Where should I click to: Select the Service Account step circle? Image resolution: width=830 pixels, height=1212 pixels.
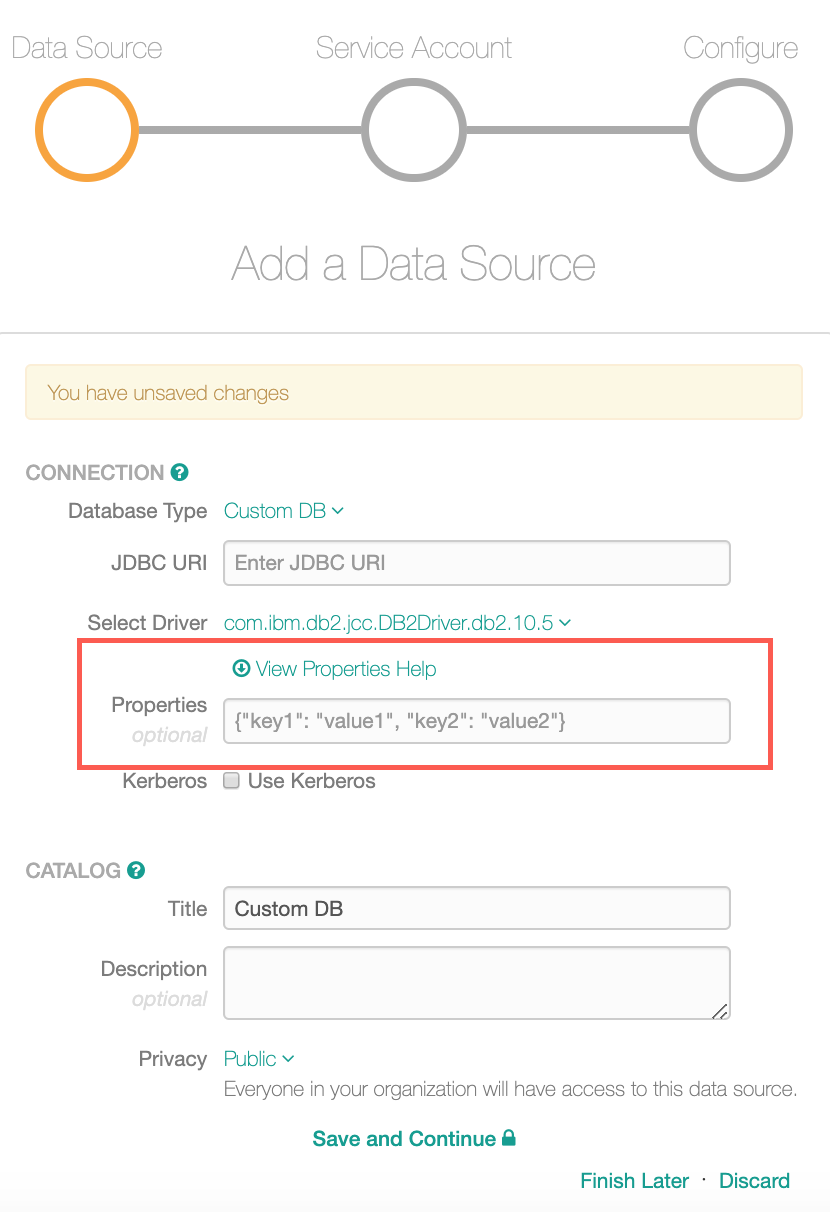(x=413, y=130)
